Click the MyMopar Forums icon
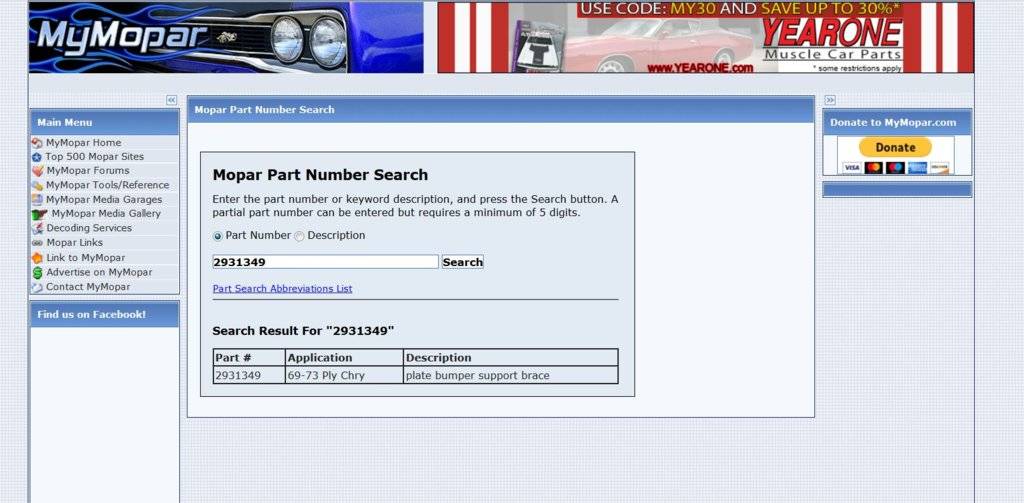Image resolution: width=1024 pixels, height=503 pixels. click(37, 171)
